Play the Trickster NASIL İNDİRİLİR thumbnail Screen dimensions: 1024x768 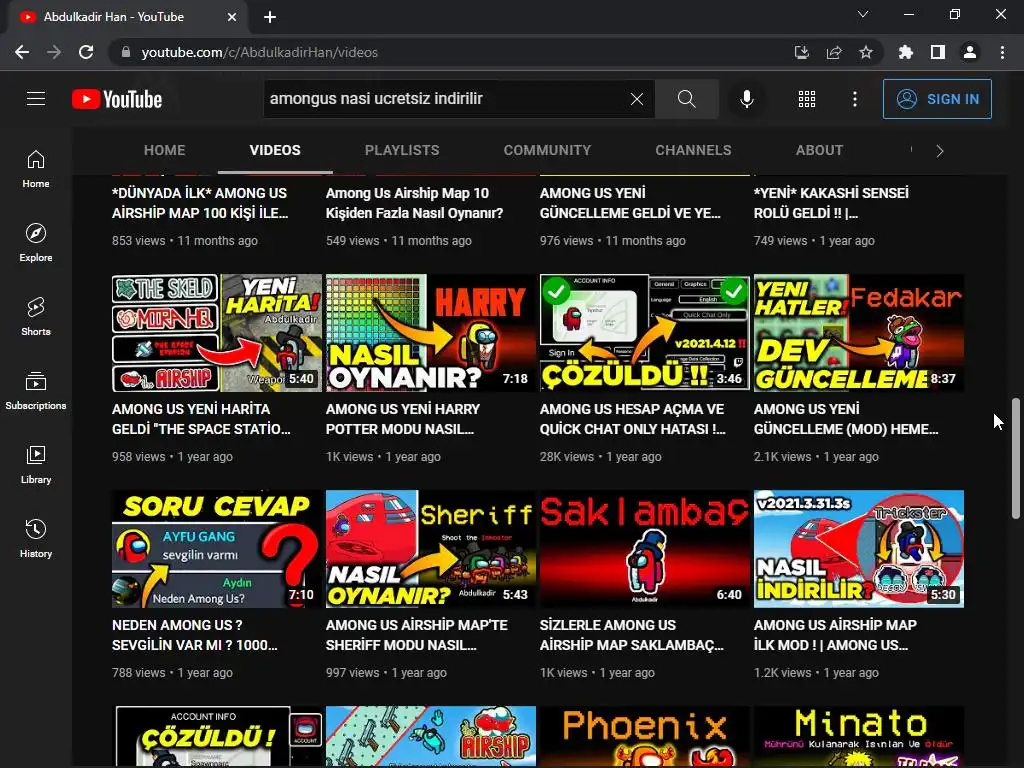859,549
